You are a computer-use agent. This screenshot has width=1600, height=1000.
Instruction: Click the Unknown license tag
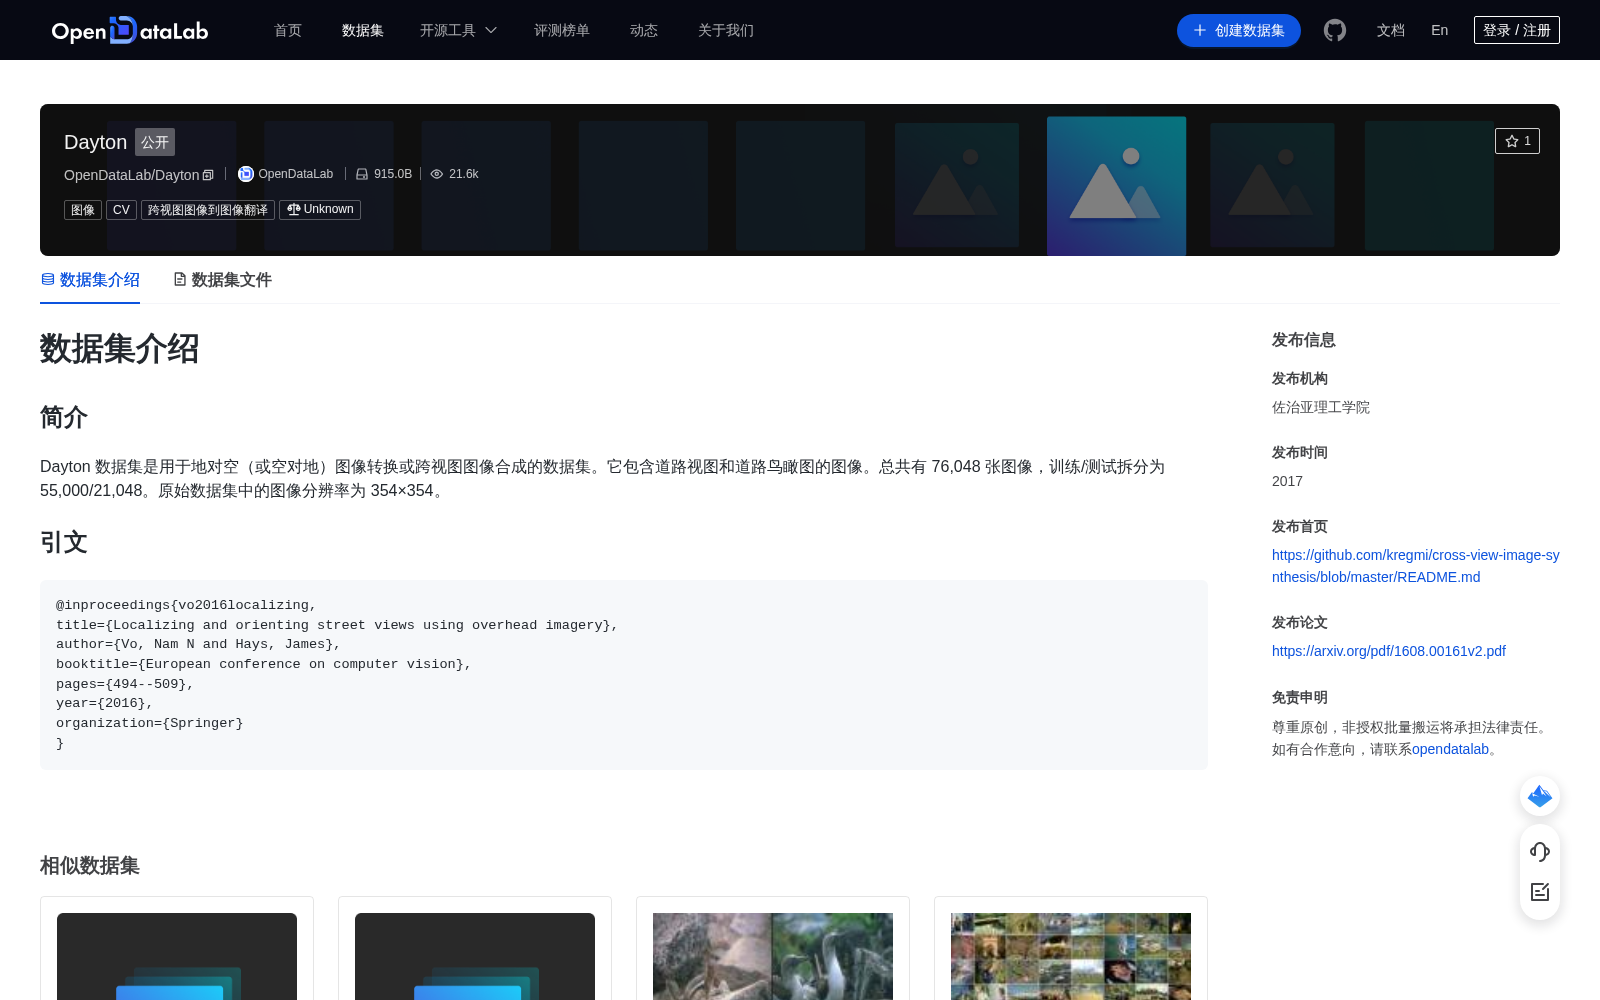coord(320,210)
